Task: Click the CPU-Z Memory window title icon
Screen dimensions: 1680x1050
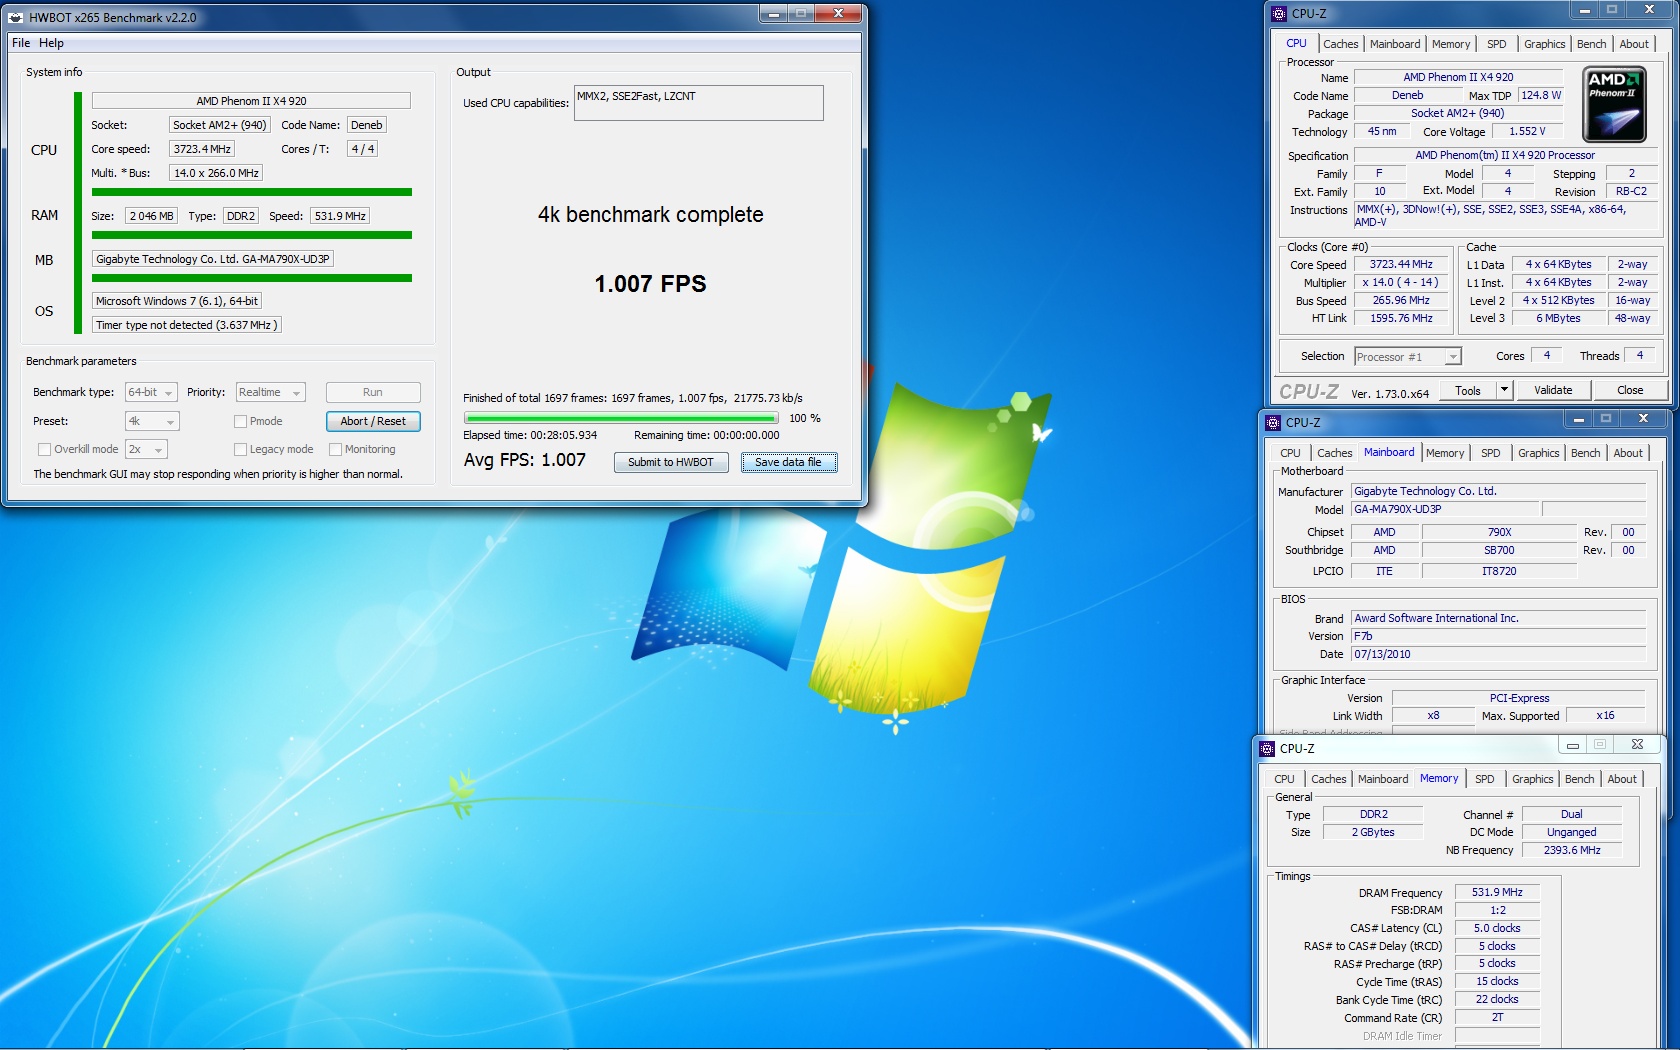Action: click(x=1267, y=748)
